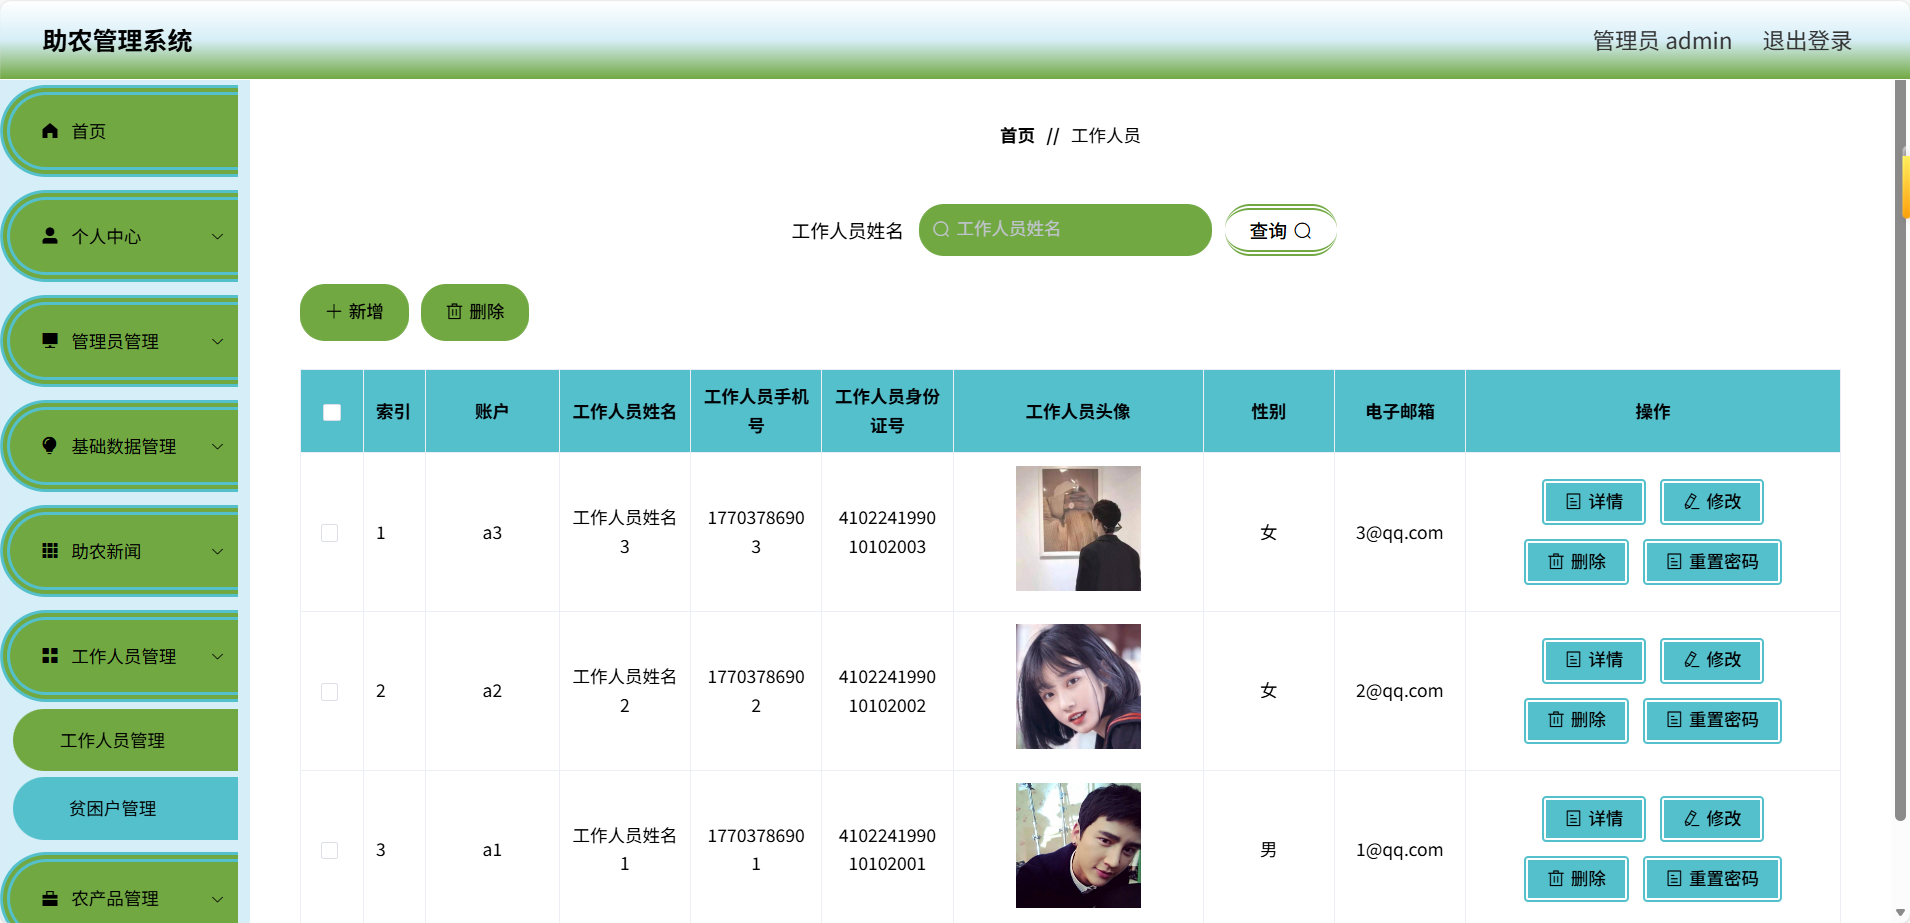Click the pencil icon on a1's 修改 button

[x=1691, y=819]
